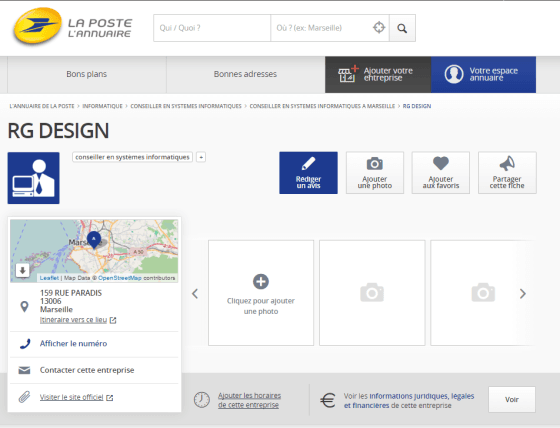Expand the category tag list arrow
This screenshot has height=428, width=560.
201,157
